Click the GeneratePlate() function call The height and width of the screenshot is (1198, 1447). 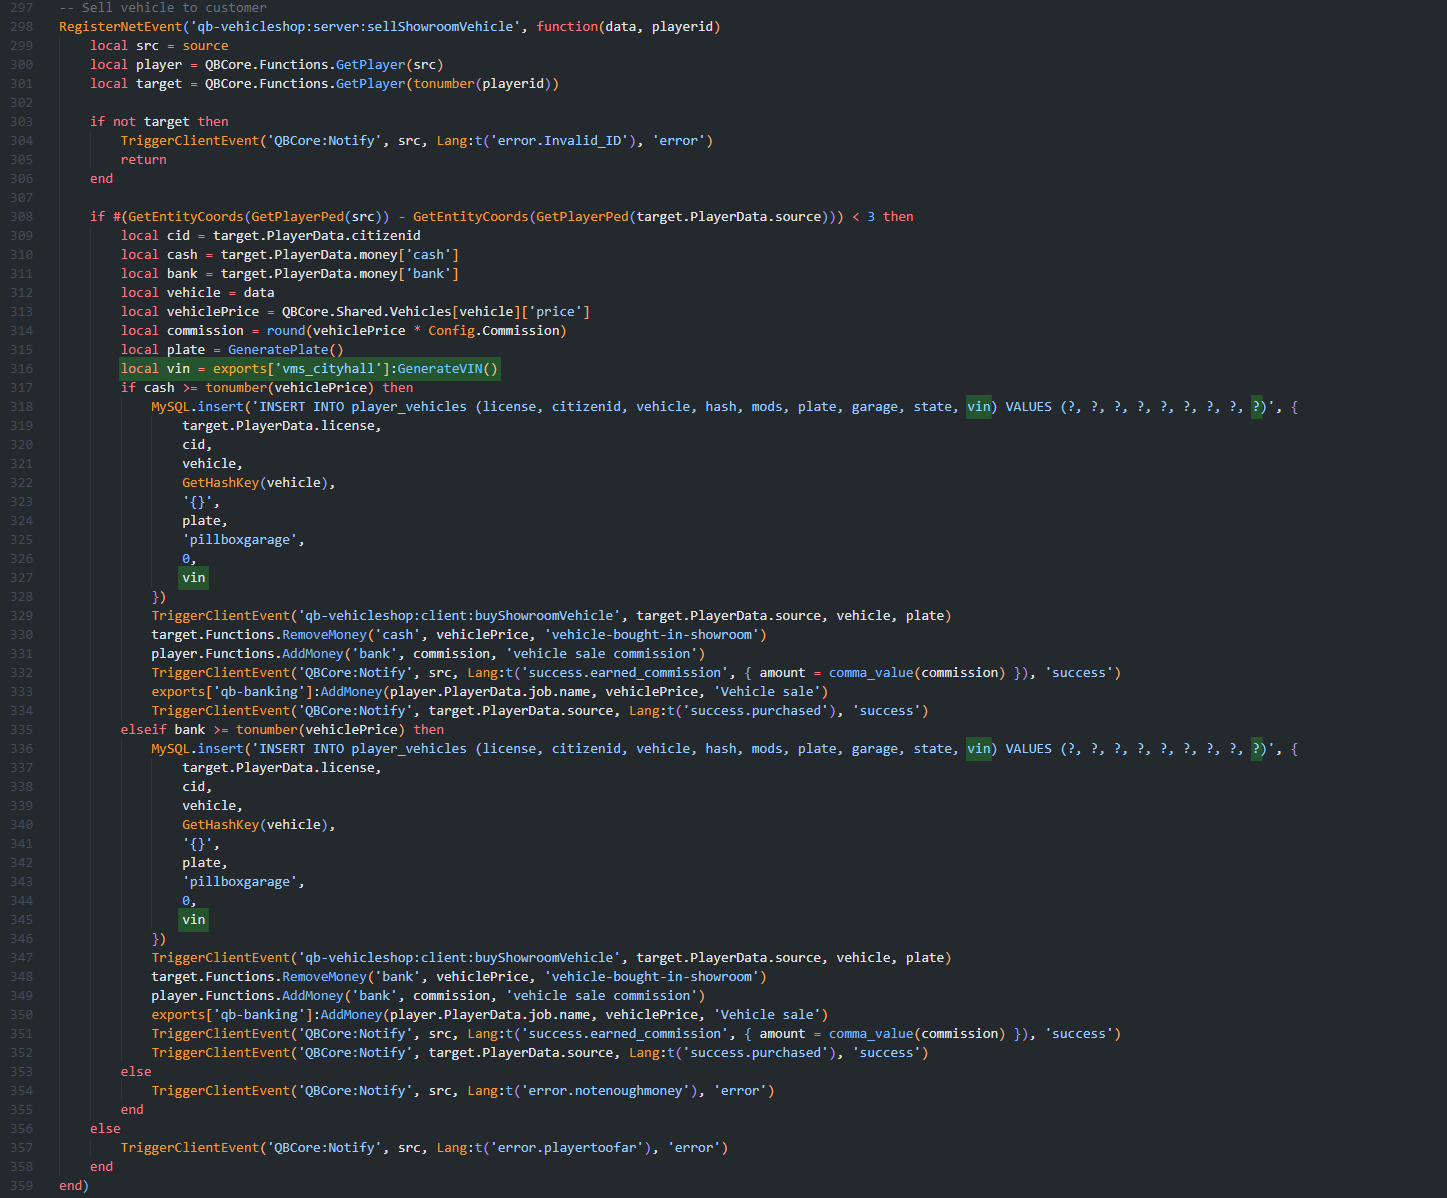pyautogui.click(x=285, y=350)
